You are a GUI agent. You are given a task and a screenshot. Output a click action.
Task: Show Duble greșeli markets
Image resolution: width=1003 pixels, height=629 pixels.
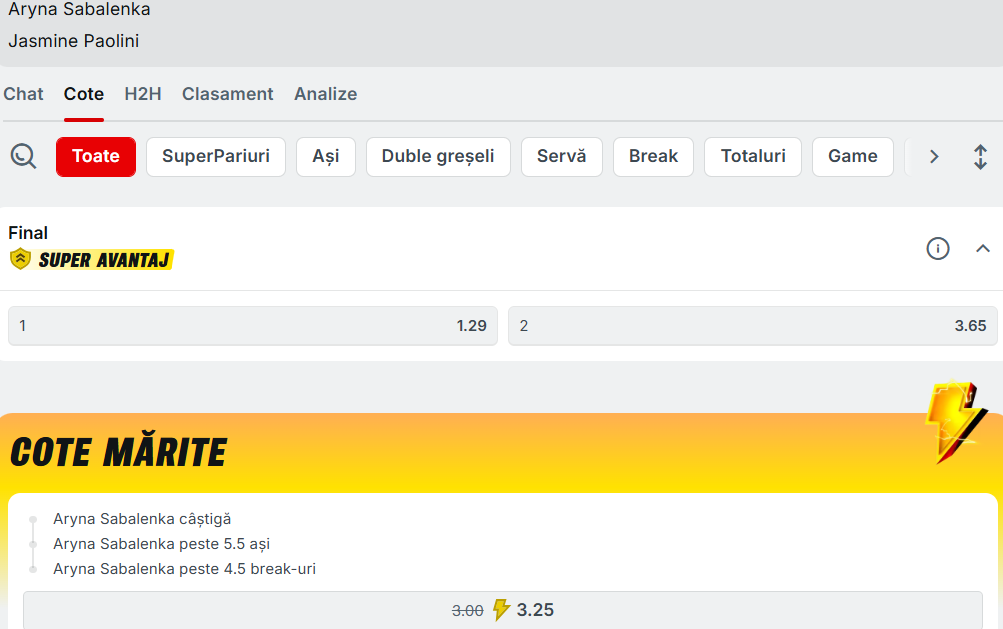coord(438,156)
